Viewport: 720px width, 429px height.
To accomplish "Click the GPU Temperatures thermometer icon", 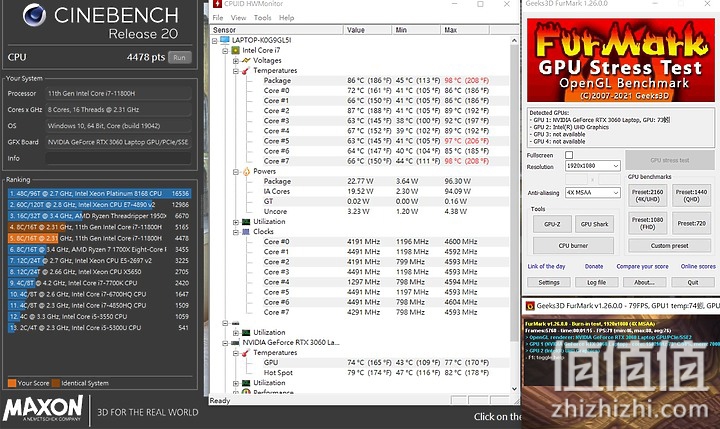I will point(246,352).
